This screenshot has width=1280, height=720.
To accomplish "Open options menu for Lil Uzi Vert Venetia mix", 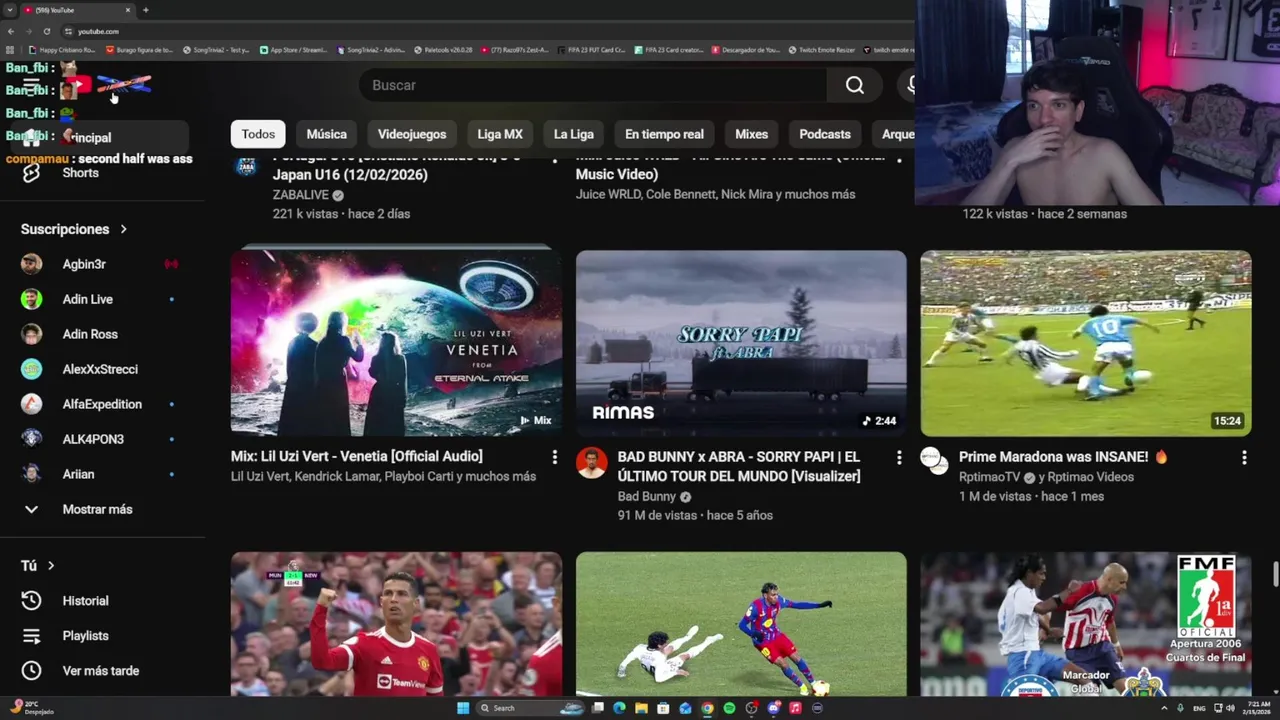I will [x=554, y=457].
